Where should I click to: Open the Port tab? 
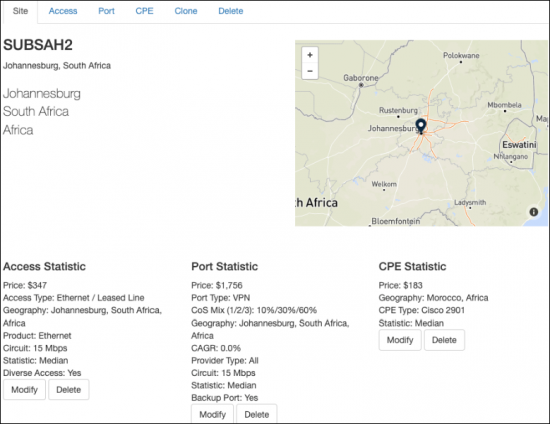pyautogui.click(x=106, y=11)
